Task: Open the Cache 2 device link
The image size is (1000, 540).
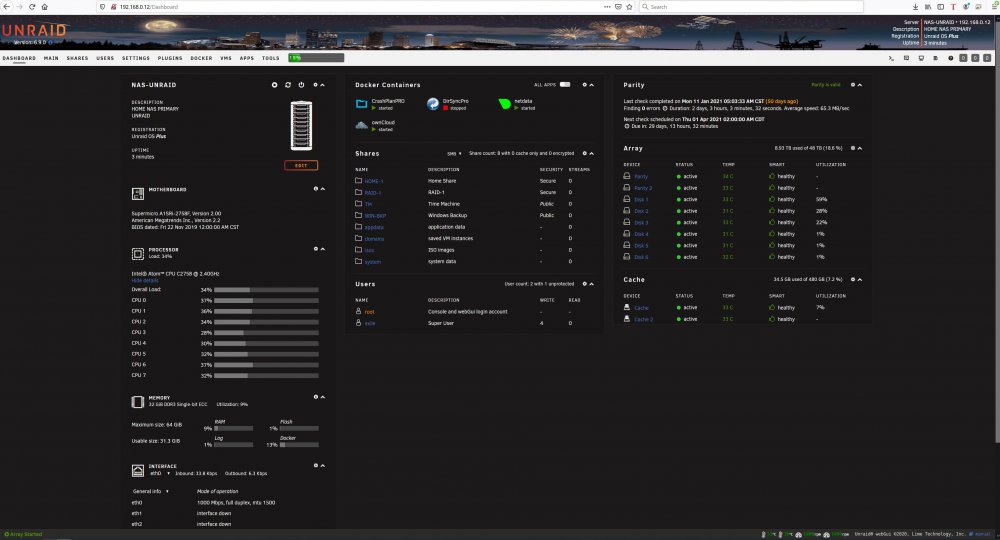Action: pos(643,319)
